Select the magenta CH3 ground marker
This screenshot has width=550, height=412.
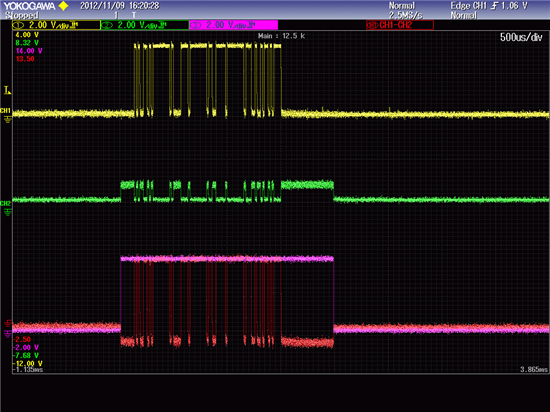tap(7, 333)
